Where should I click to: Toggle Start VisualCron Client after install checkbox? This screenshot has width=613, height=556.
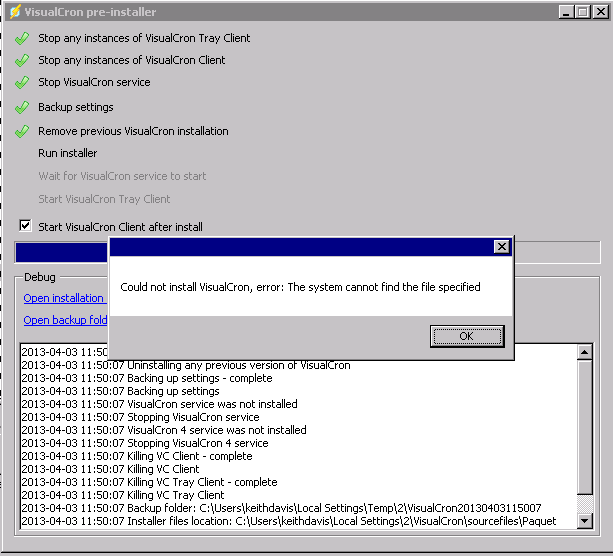point(26,226)
